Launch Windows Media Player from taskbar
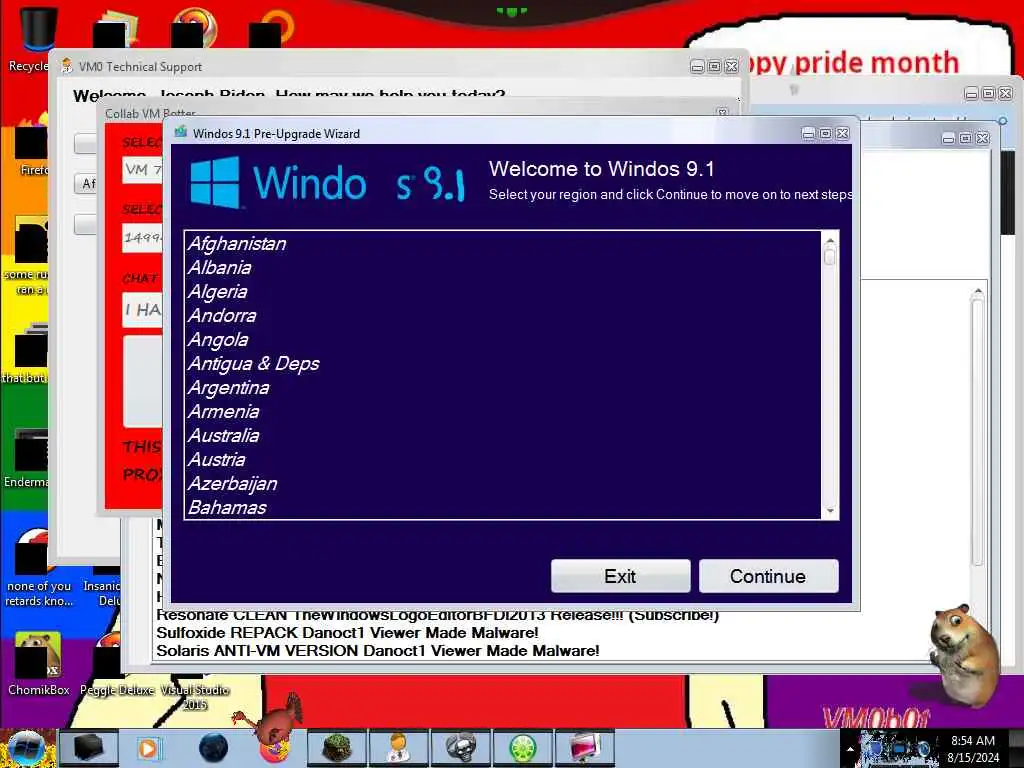The image size is (1024, 768). pyautogui.click(x=149, y=748)
